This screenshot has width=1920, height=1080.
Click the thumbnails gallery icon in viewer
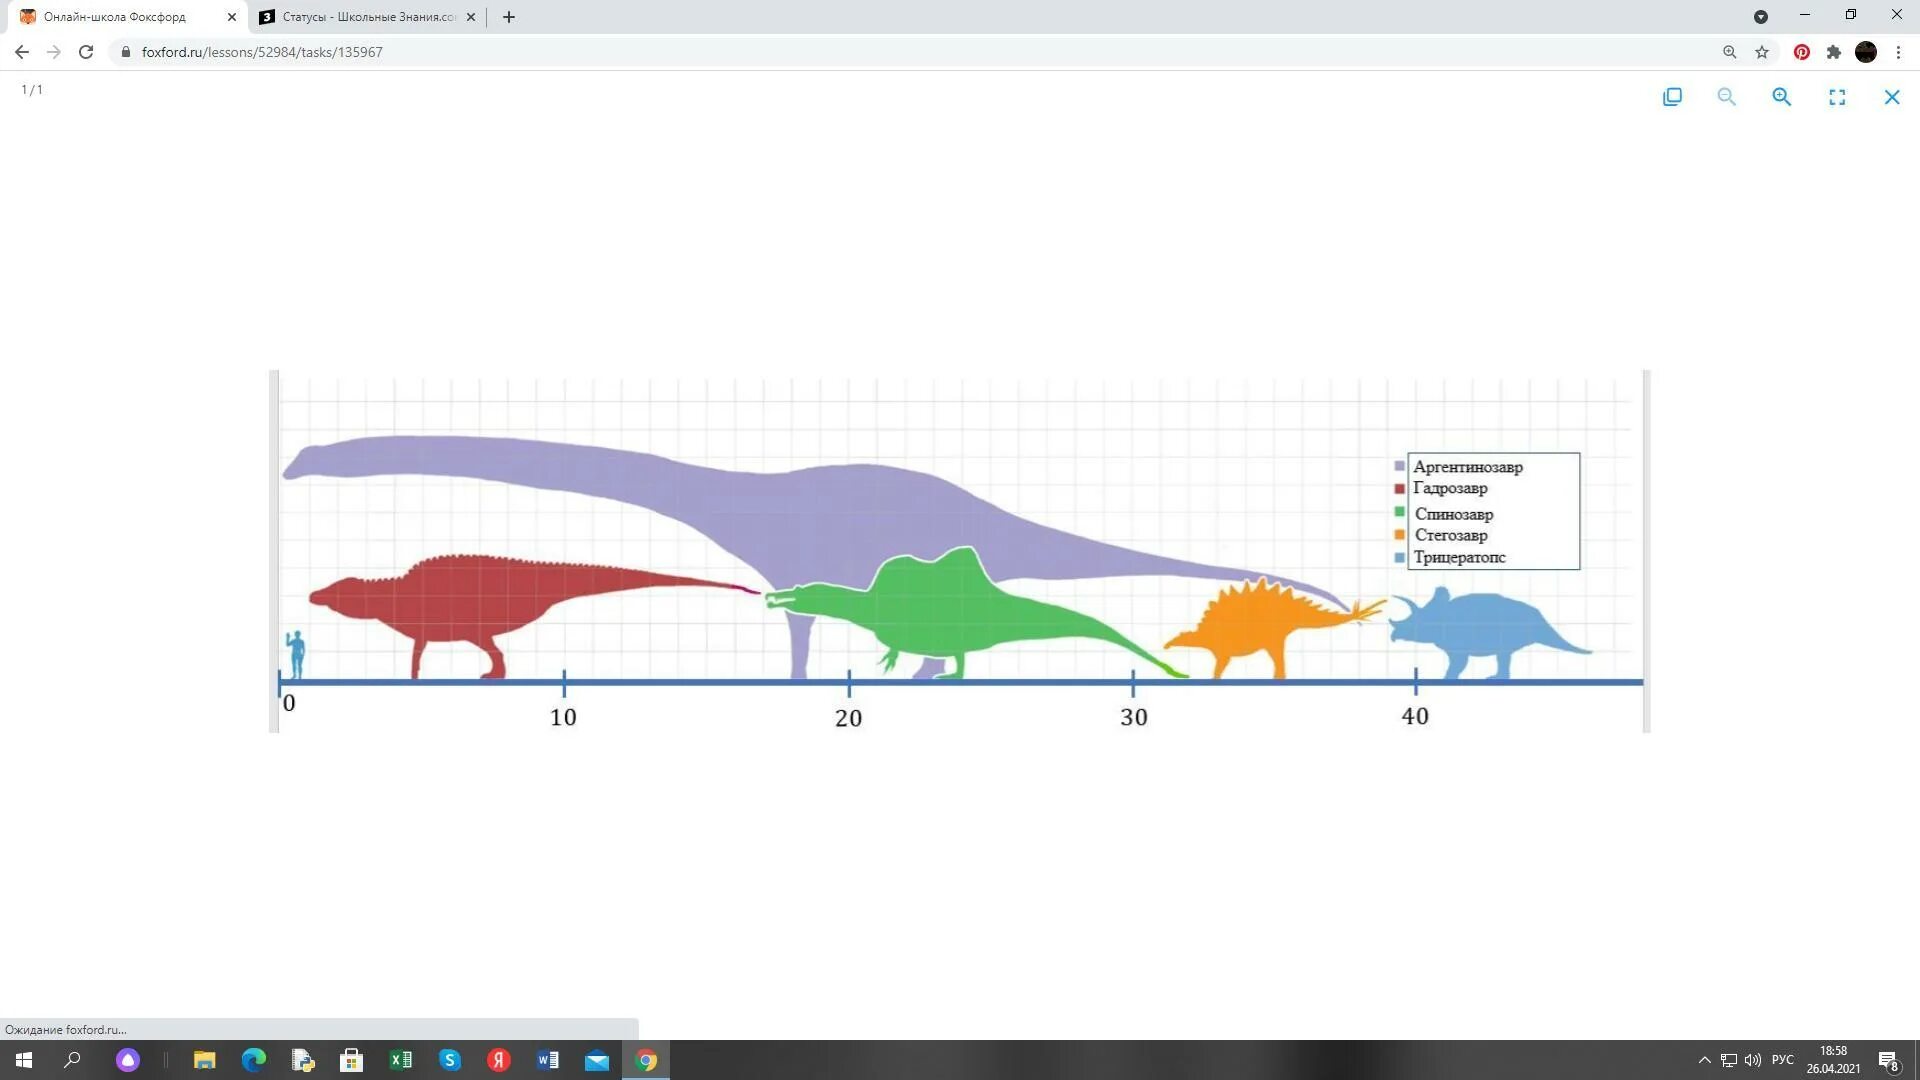pos(1672,97)
